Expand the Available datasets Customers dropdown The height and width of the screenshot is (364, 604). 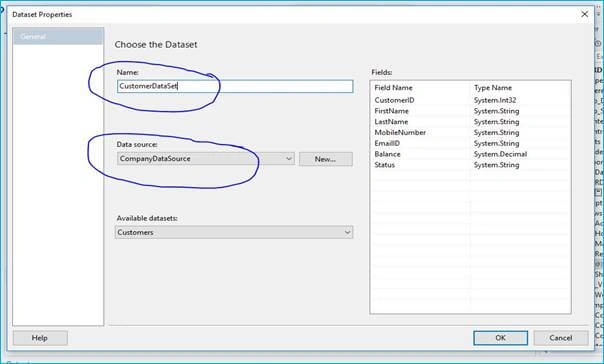point(233,232)
